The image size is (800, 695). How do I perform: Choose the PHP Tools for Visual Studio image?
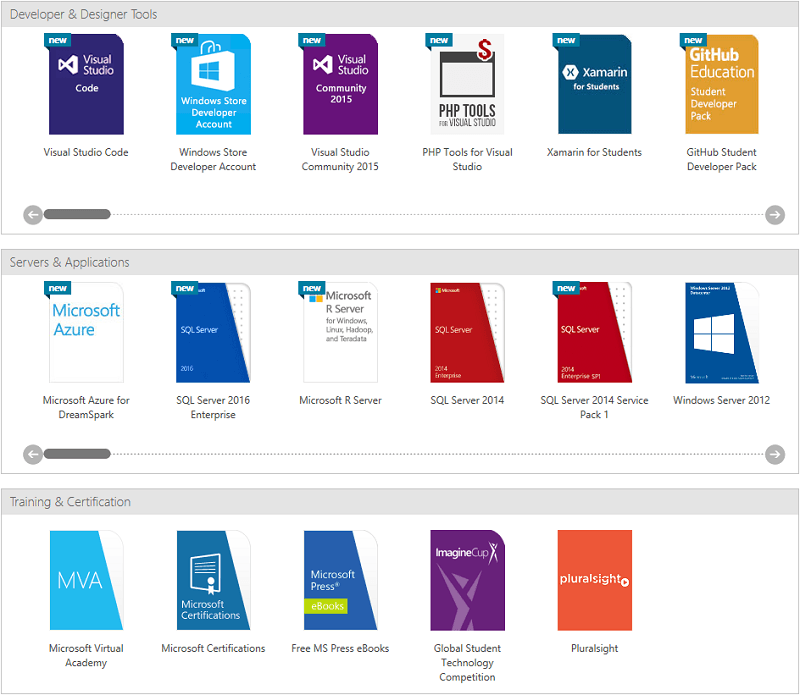tap(467, 84)
